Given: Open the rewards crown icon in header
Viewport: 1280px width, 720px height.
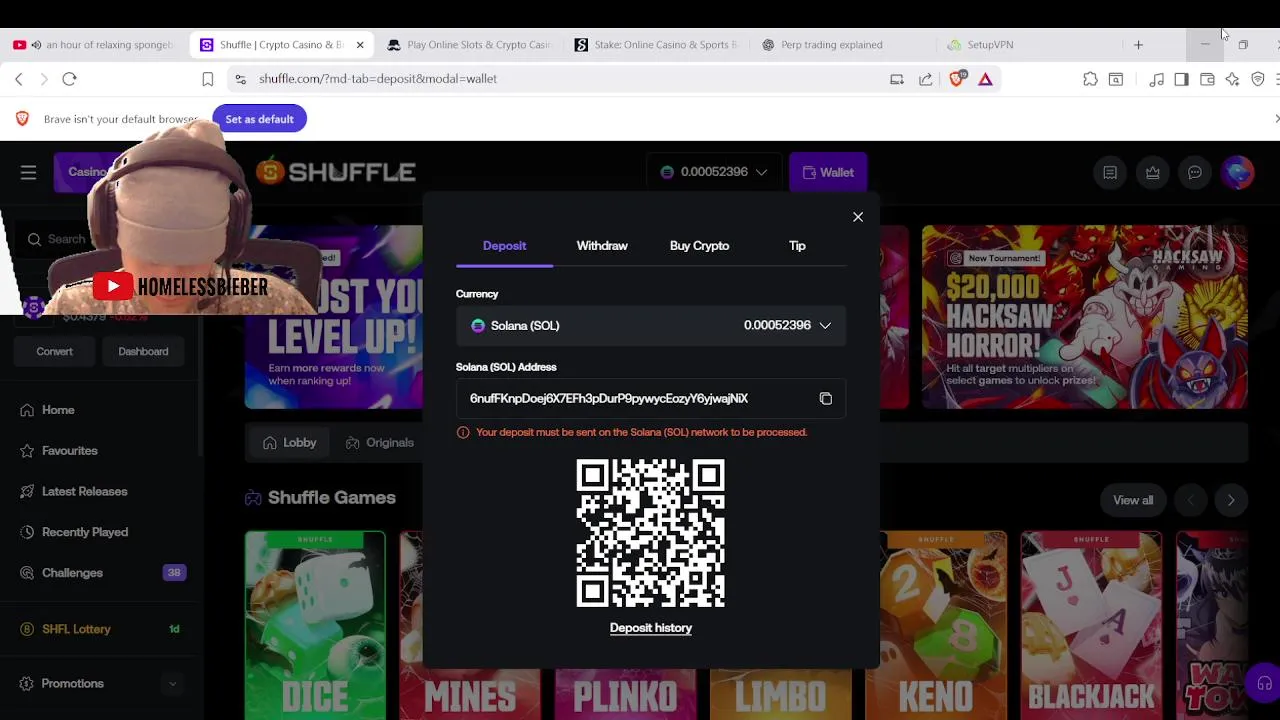Looking at the screenshot, I should click(1153, 173).
